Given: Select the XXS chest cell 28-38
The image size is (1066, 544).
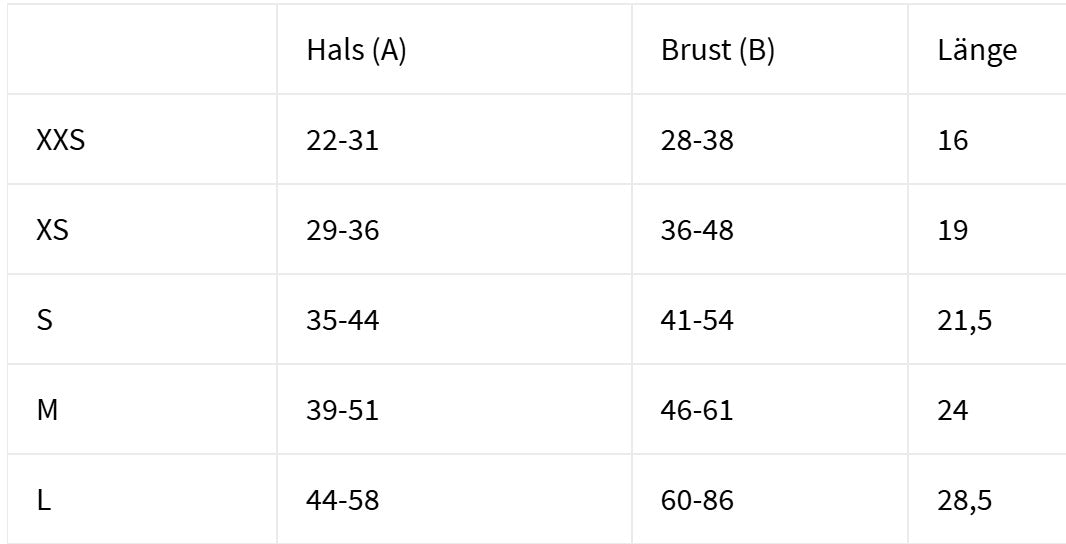Looking at the screenshot, I should [697, 141].
